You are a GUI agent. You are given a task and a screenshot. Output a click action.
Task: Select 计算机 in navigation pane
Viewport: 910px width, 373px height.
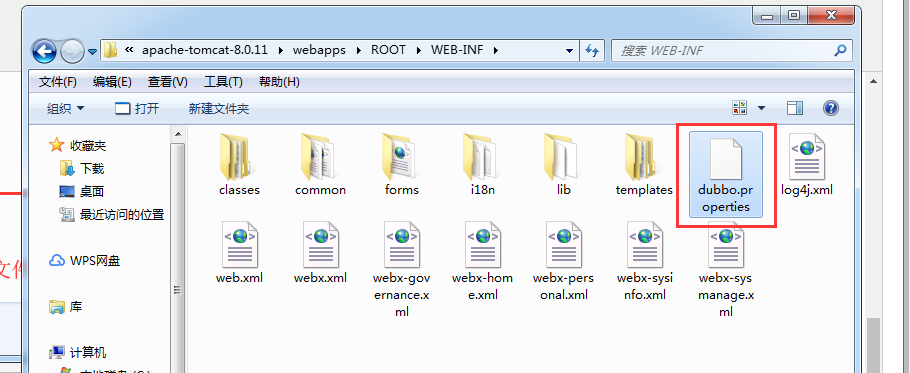coord(78,353)
